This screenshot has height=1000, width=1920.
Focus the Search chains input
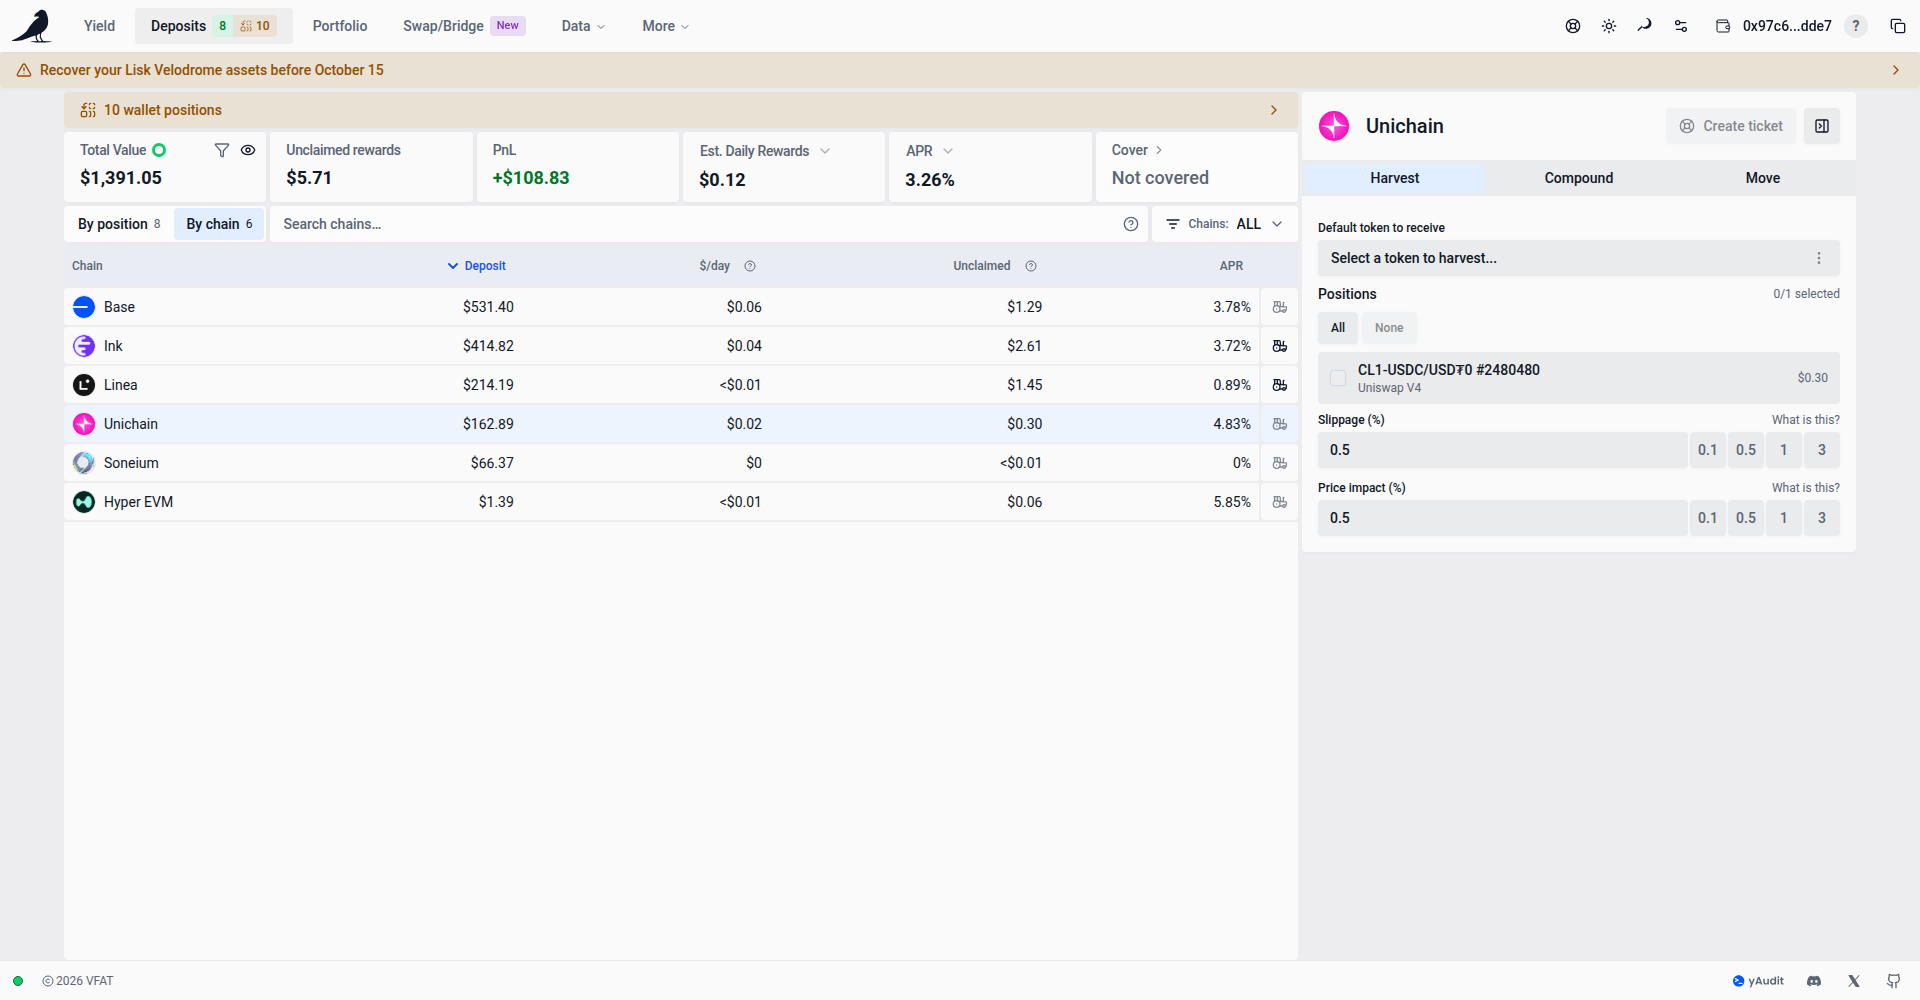click(695, 224)
